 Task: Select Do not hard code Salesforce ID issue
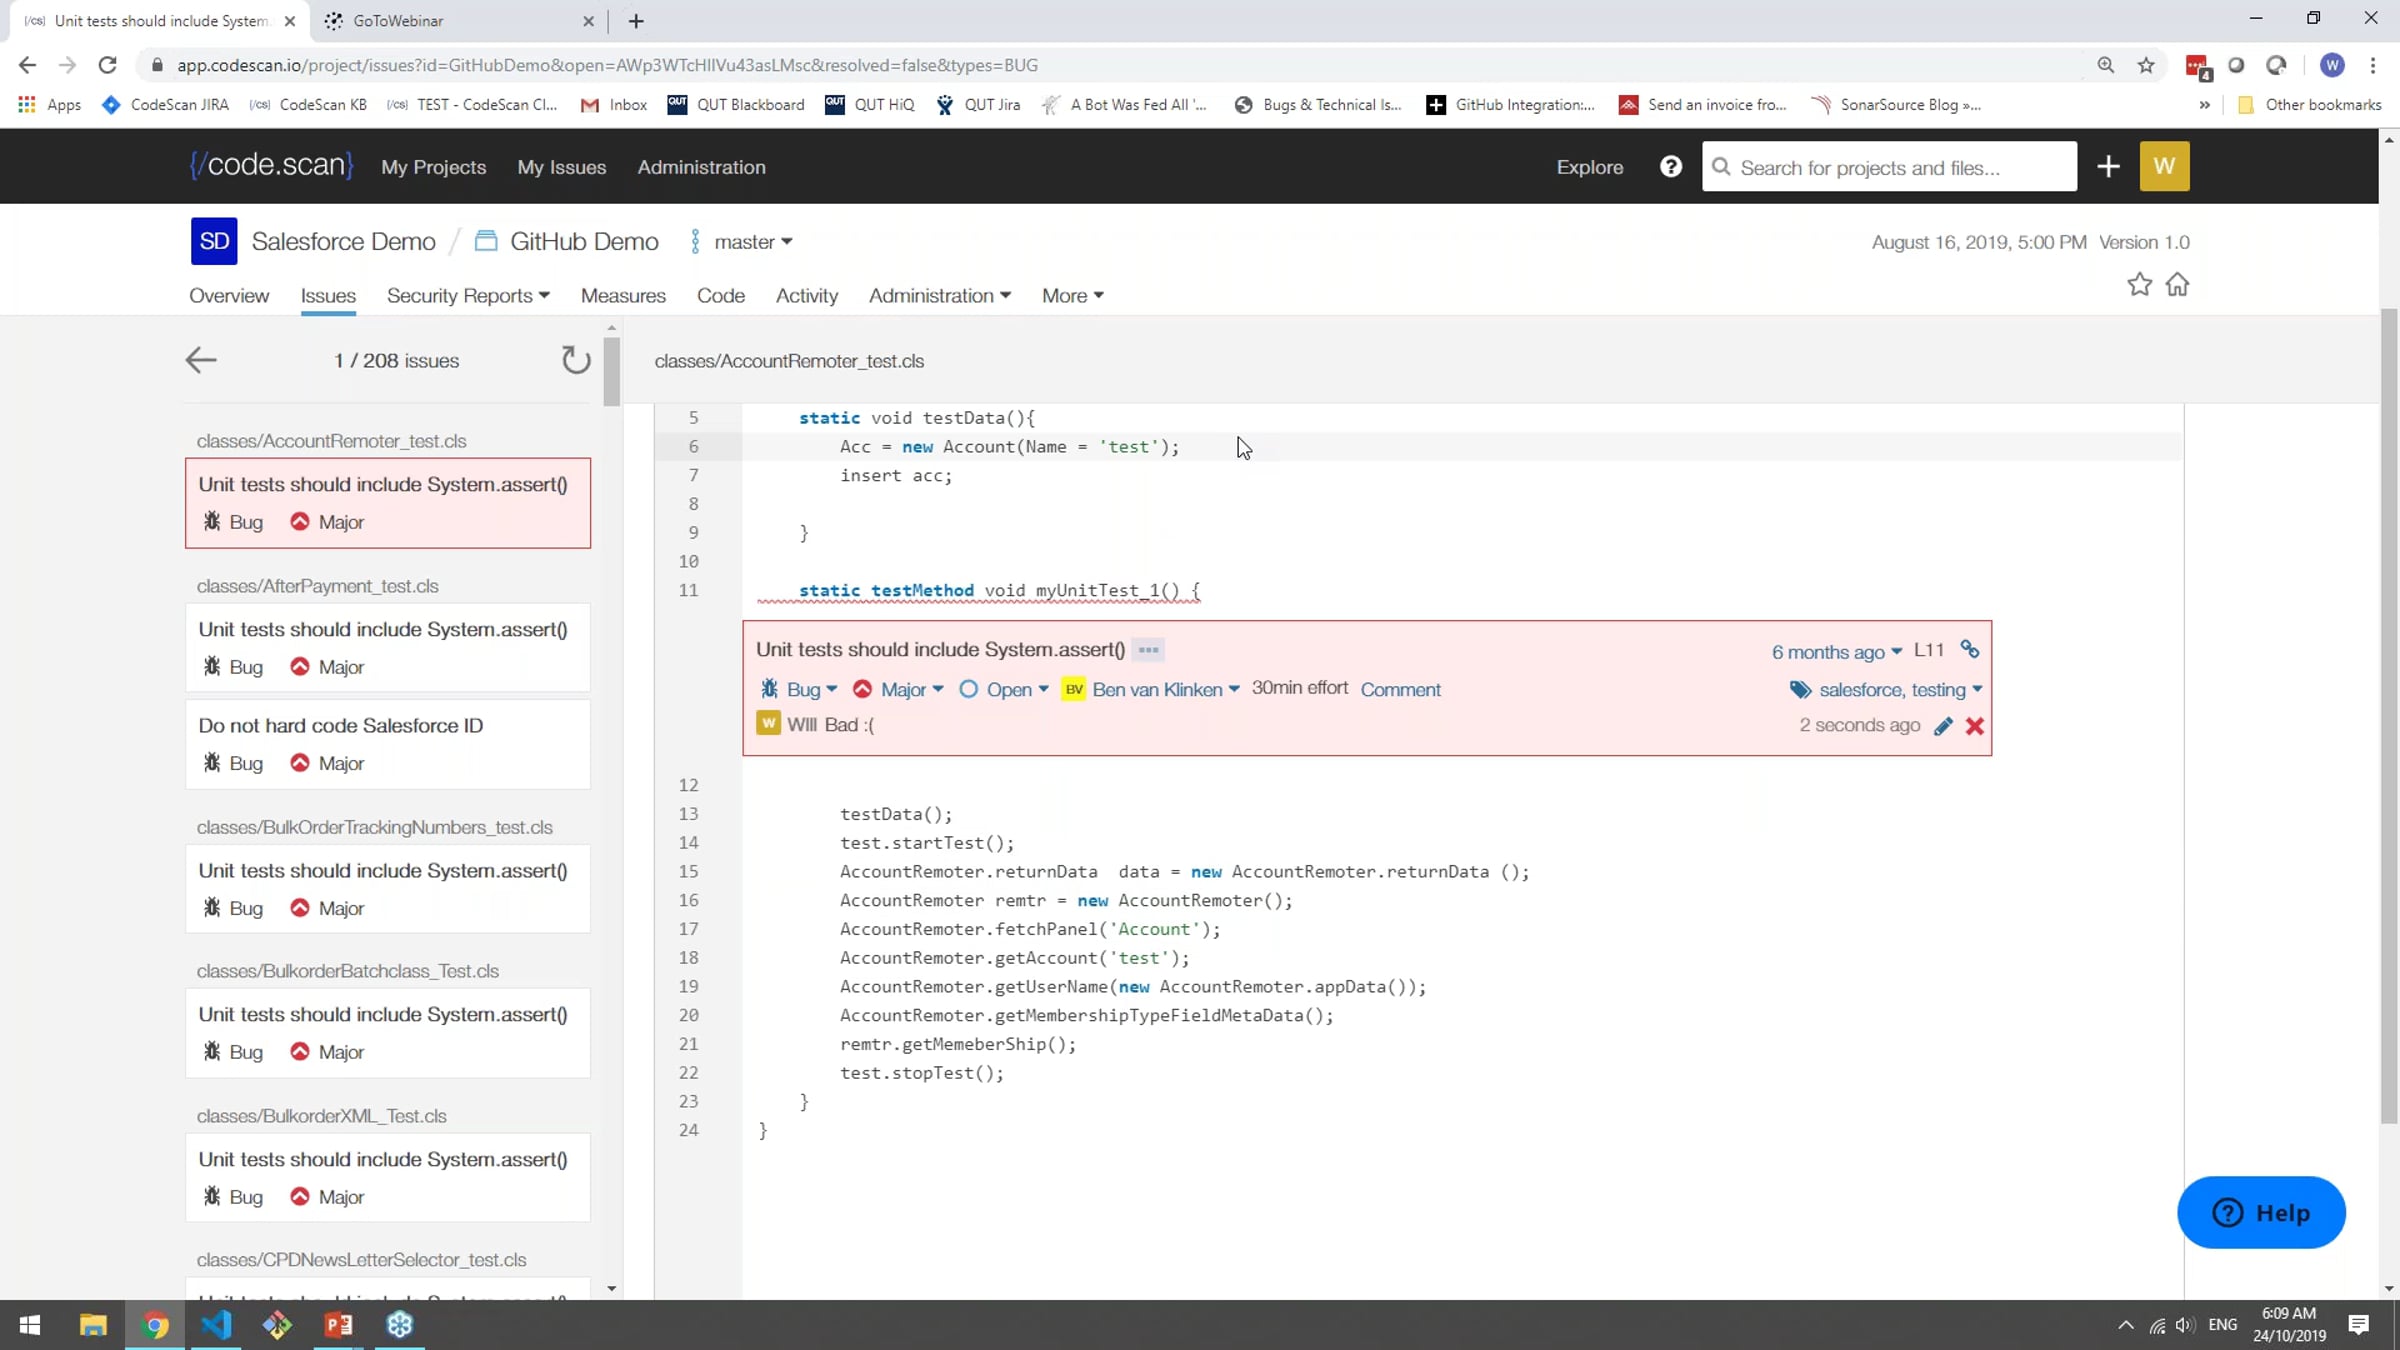click(x=388, y=743)
